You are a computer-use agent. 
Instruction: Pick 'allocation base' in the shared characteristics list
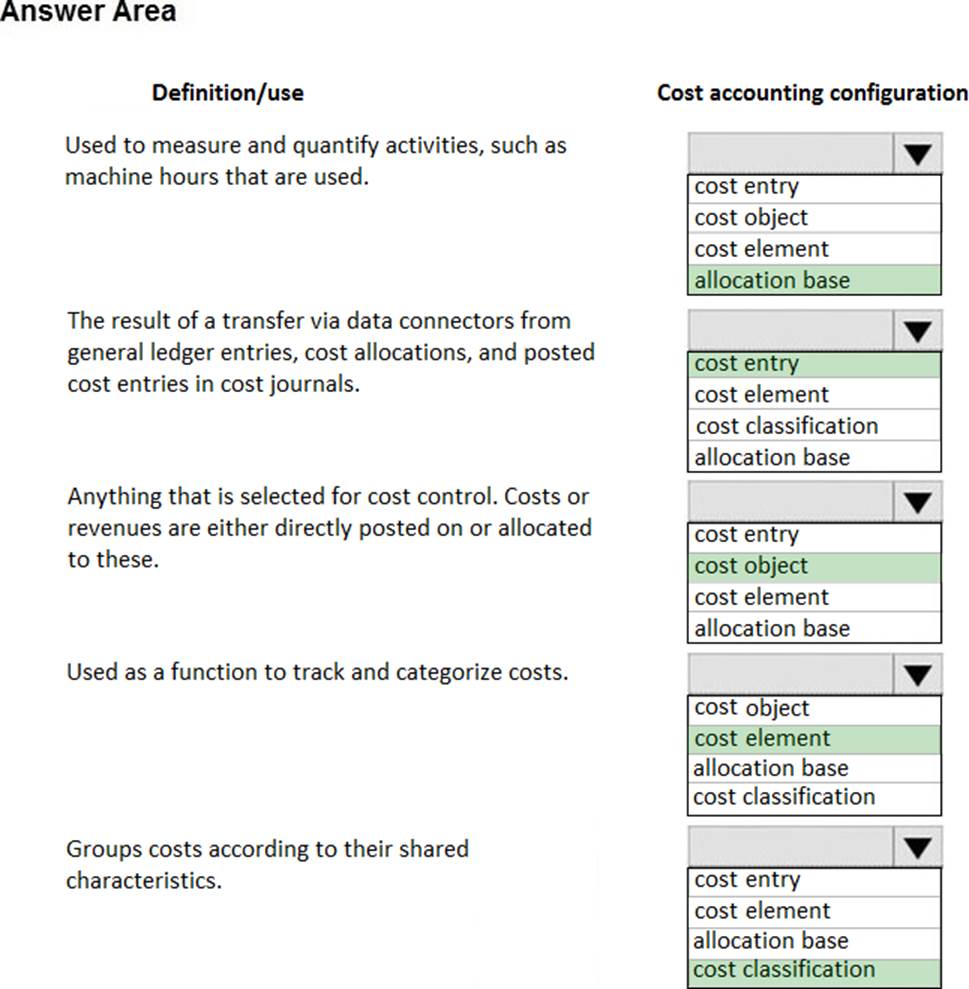770,941
